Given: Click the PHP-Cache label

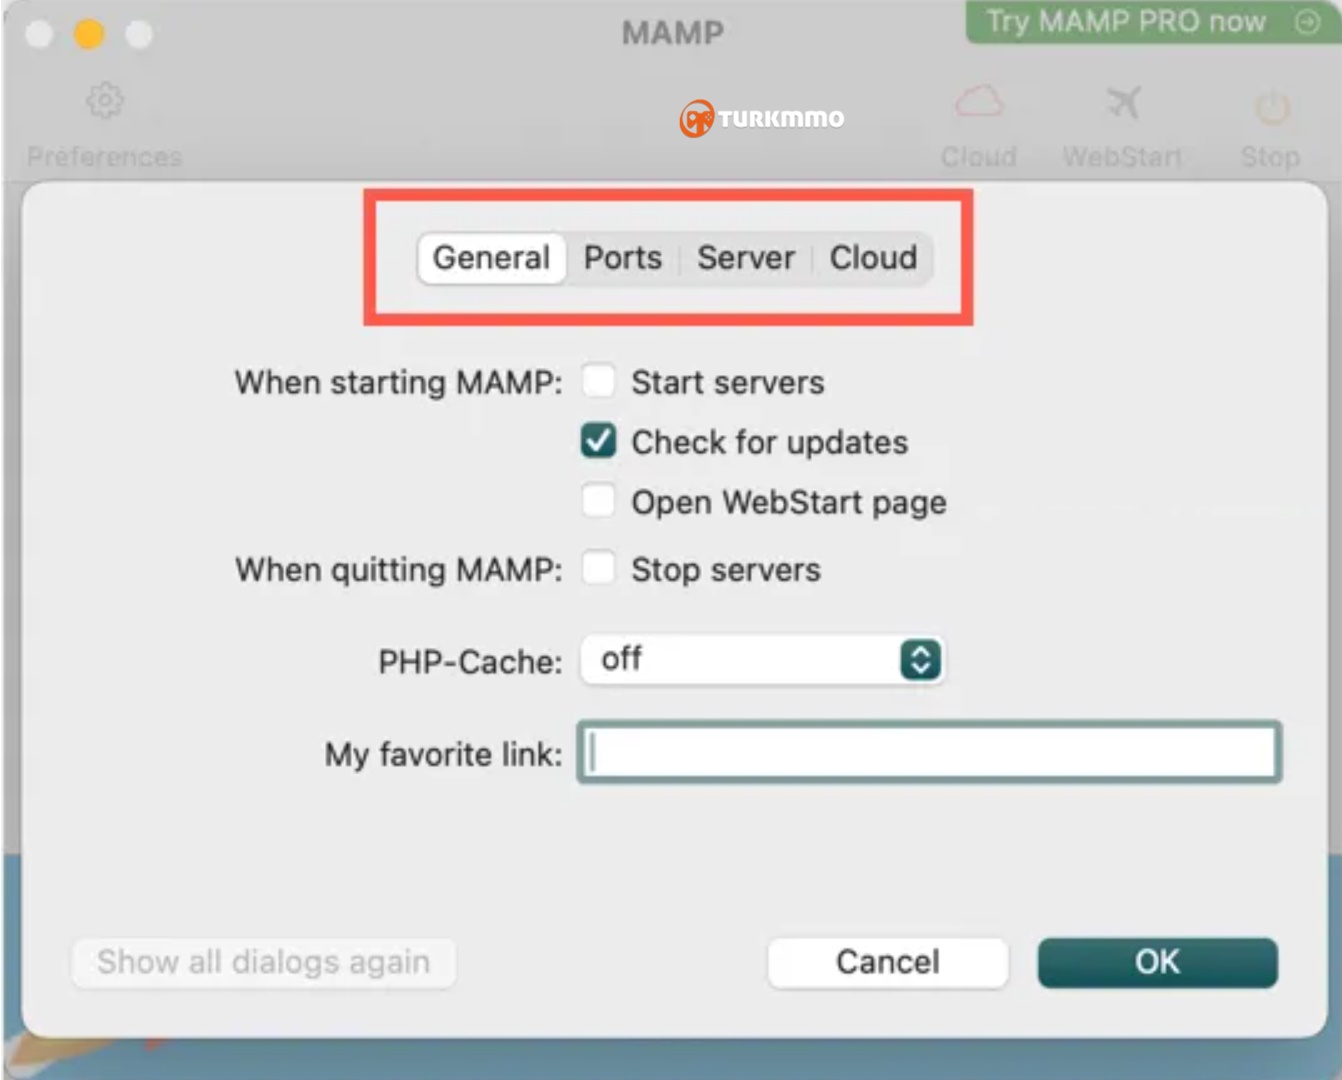Looking at the screenshot, I should [x=470, y=661].
